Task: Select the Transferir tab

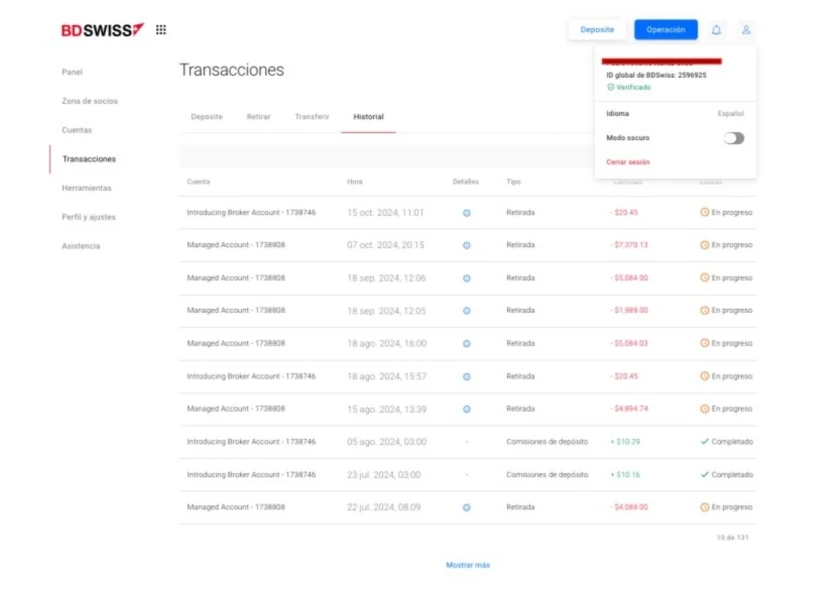Action: pyautogui.click(x=311, y=117)
